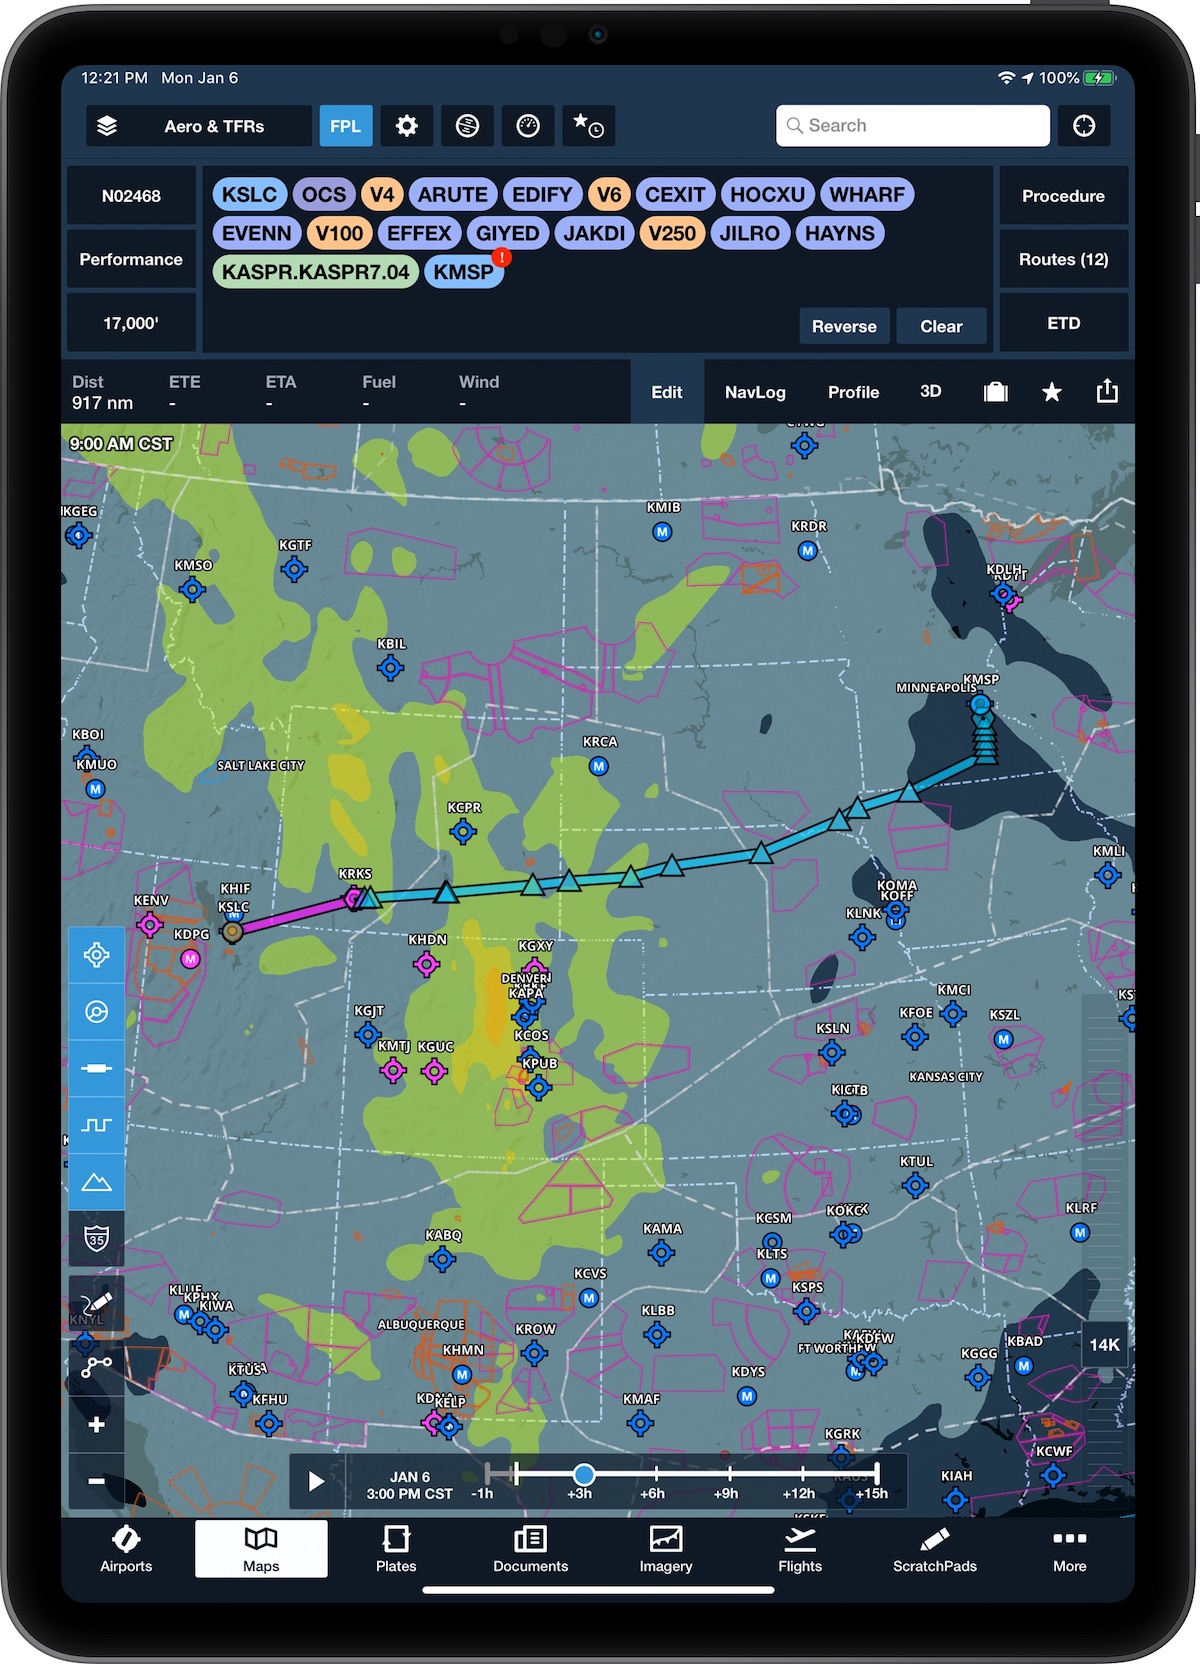Tap the flight bag suitcase icon
This screenshot has width=1200, height=1664.
pos(995,392)
